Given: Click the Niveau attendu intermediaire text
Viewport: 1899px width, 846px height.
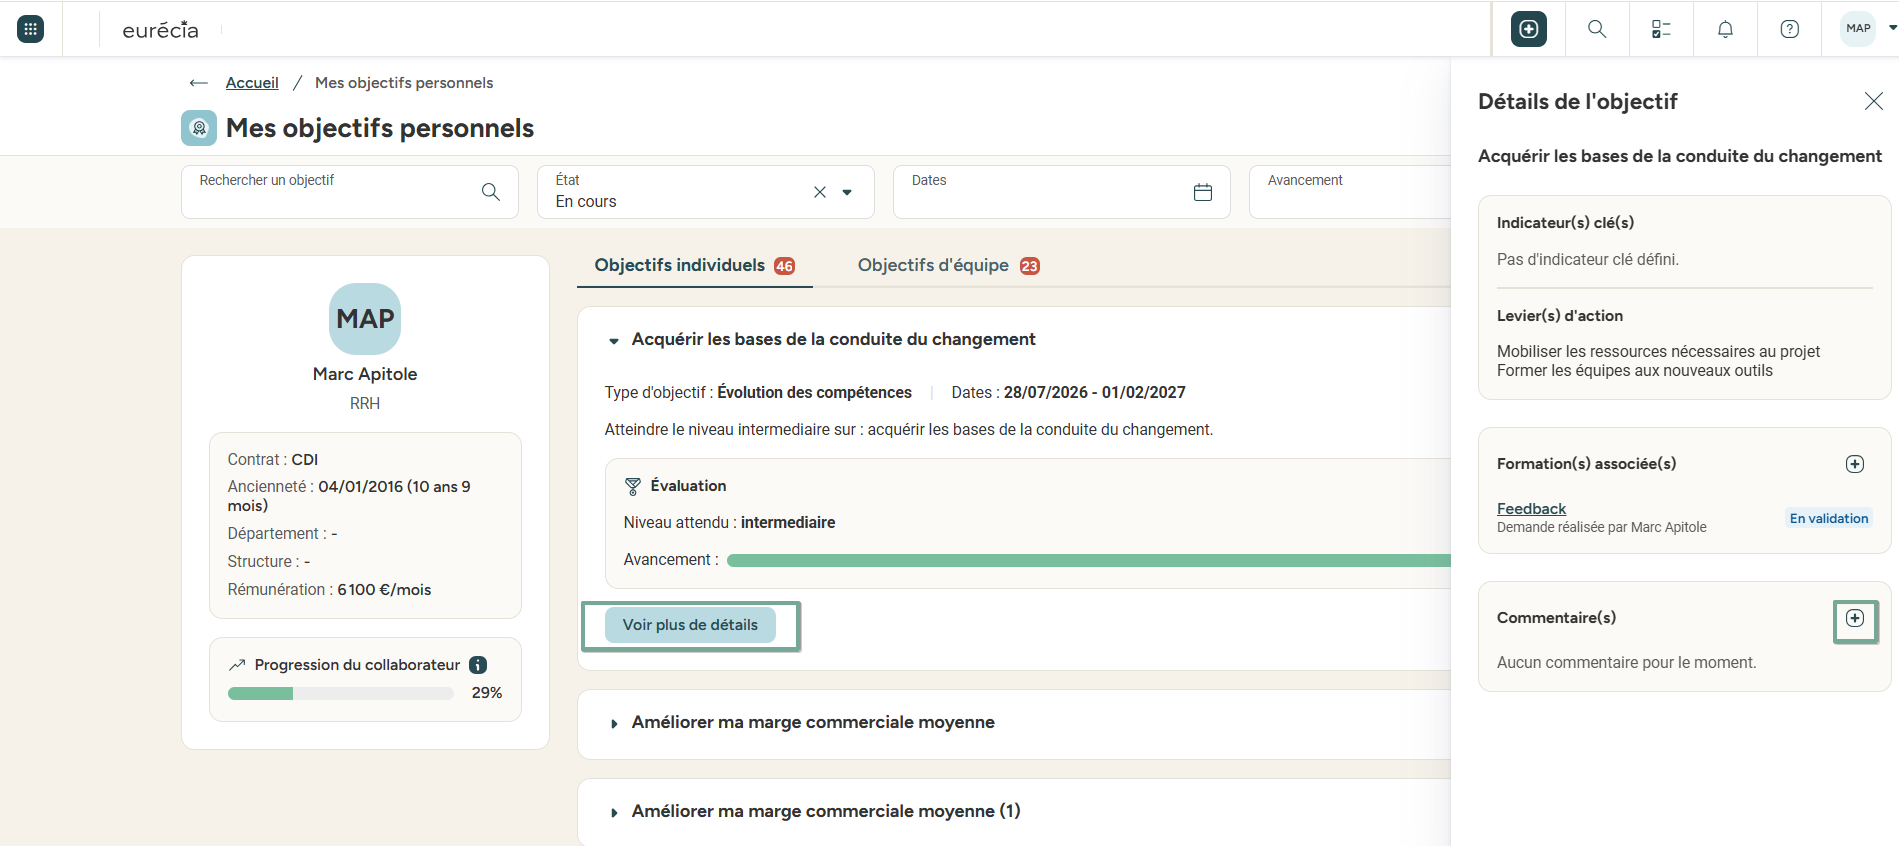Looking at the screenshot, I should coord(729,523).
